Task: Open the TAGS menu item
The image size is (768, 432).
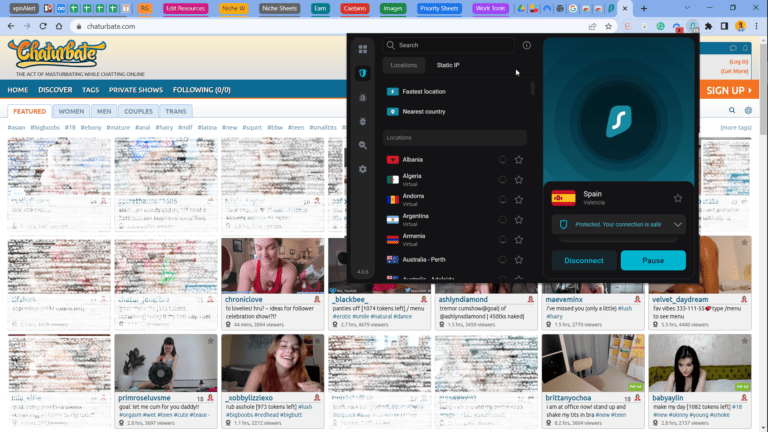Action: (x=91, y=90)
